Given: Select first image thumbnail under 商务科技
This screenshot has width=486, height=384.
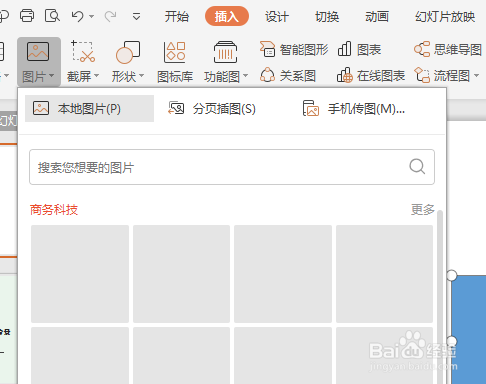Looking at the screenshot, I should tap(80, 274).
